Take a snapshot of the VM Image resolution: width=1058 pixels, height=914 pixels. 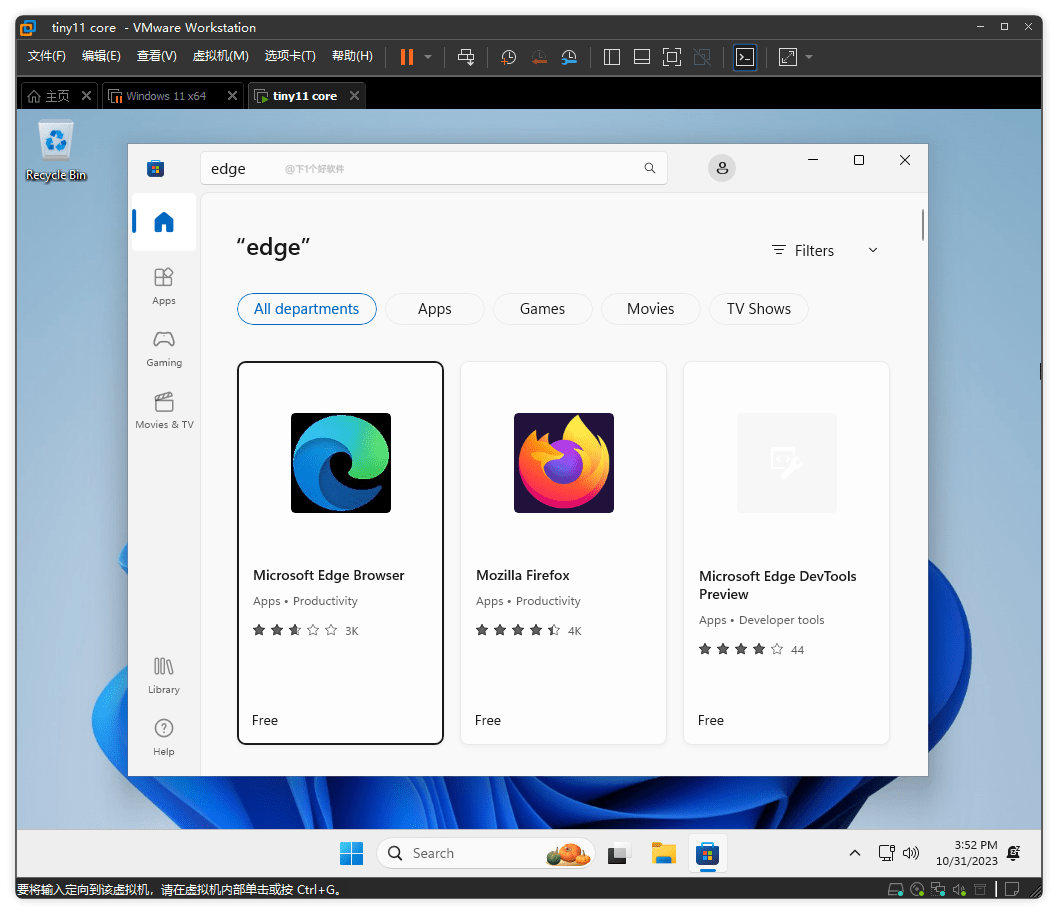508,57
